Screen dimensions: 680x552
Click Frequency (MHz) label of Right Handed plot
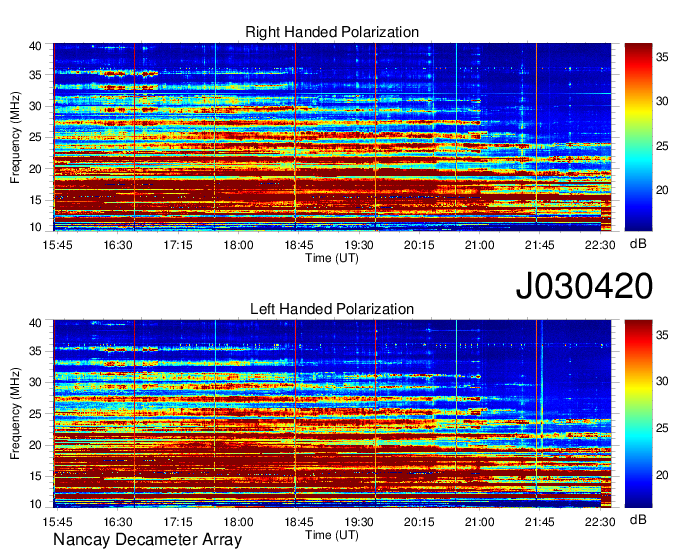click(15, 137)
